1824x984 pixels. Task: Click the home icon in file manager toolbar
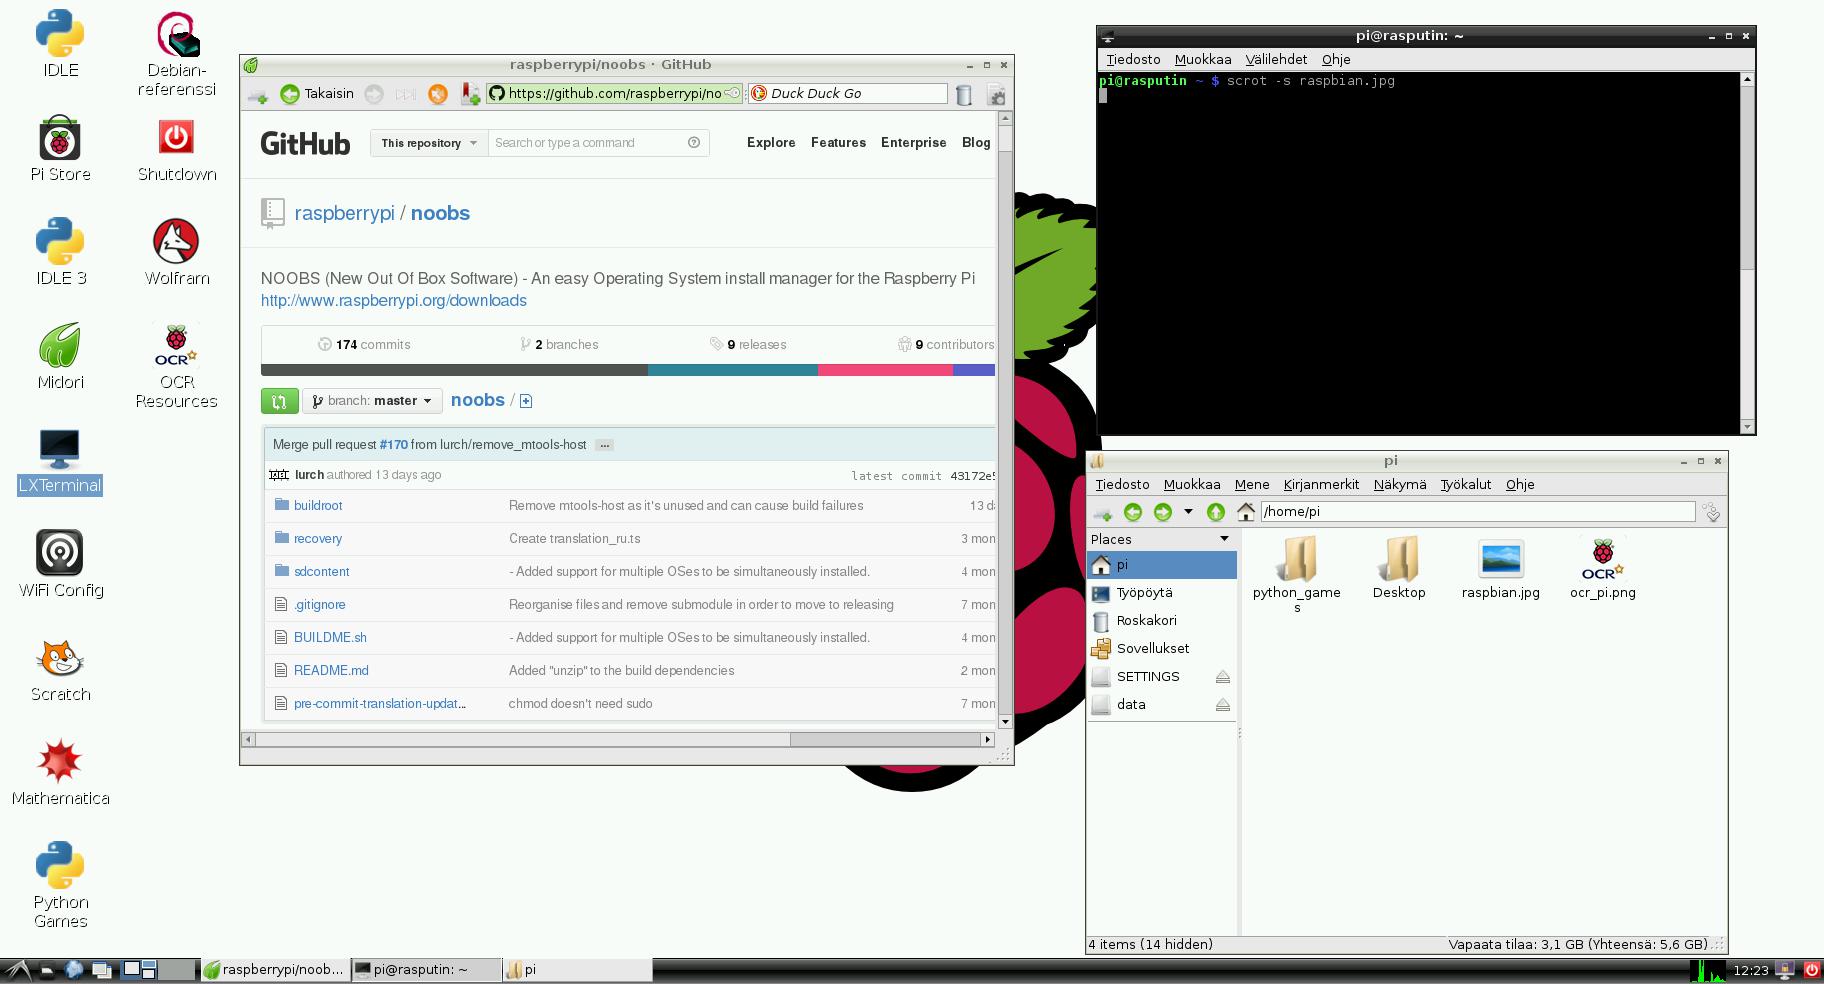pyautogui.click(x=1245, y=512)
